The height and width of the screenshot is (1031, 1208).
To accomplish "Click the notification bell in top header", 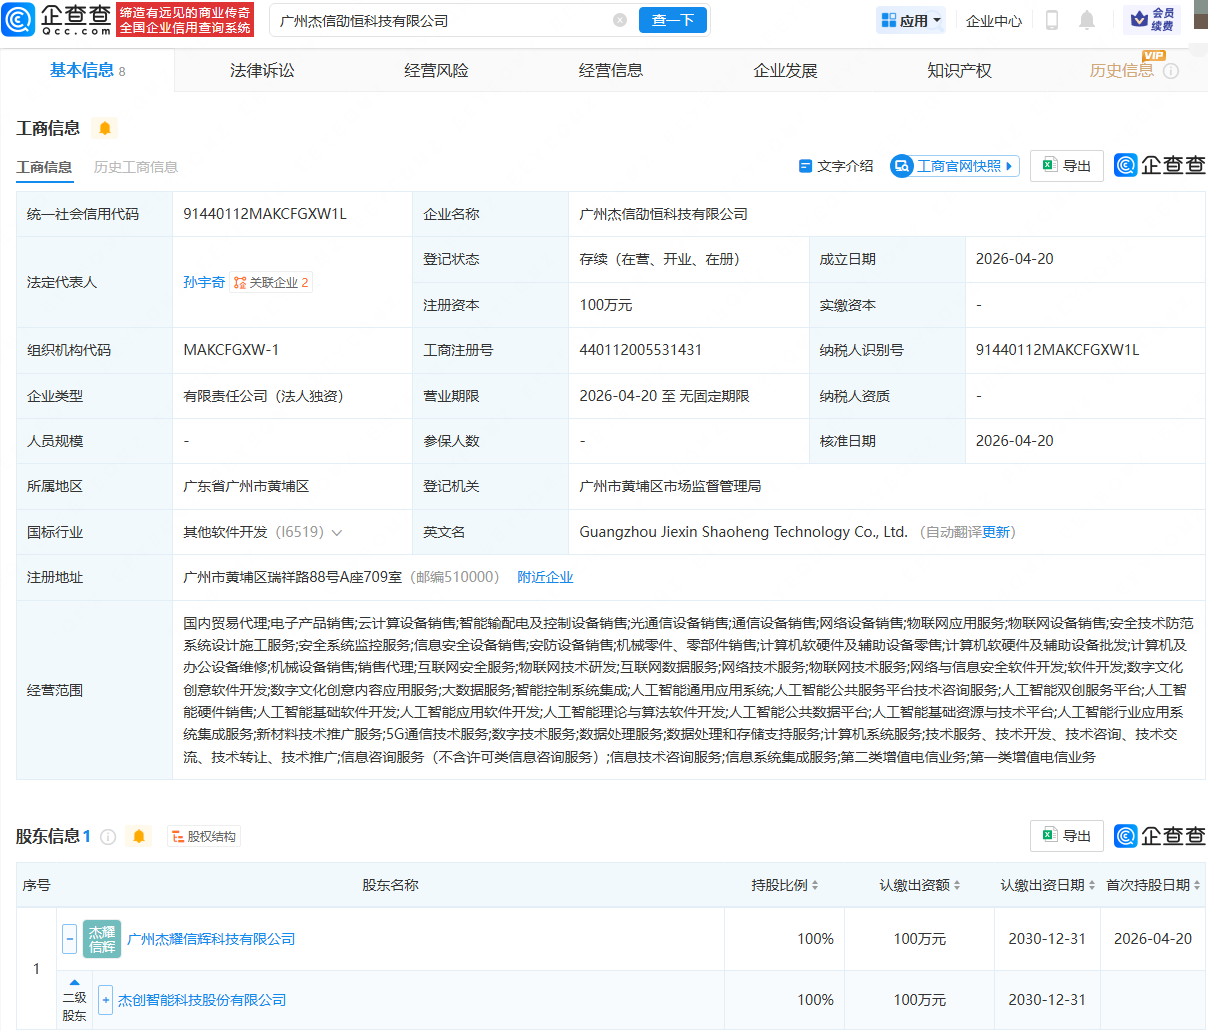I will coord(1087,20).
